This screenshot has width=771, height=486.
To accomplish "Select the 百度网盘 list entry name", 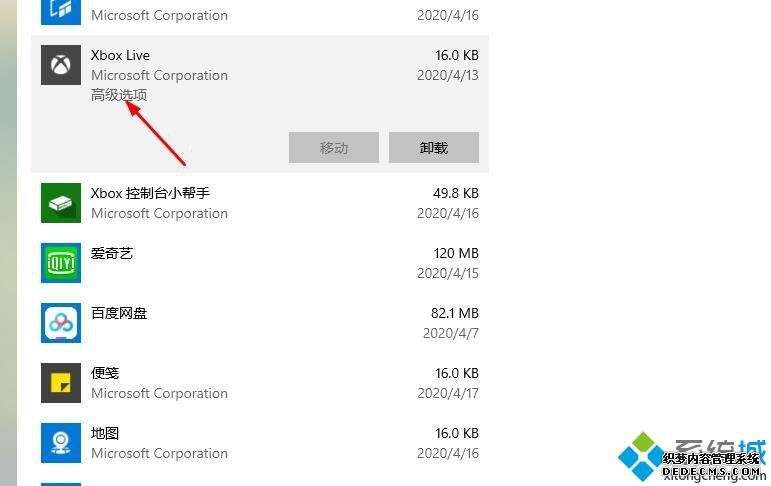I will [x=119, y=313].
